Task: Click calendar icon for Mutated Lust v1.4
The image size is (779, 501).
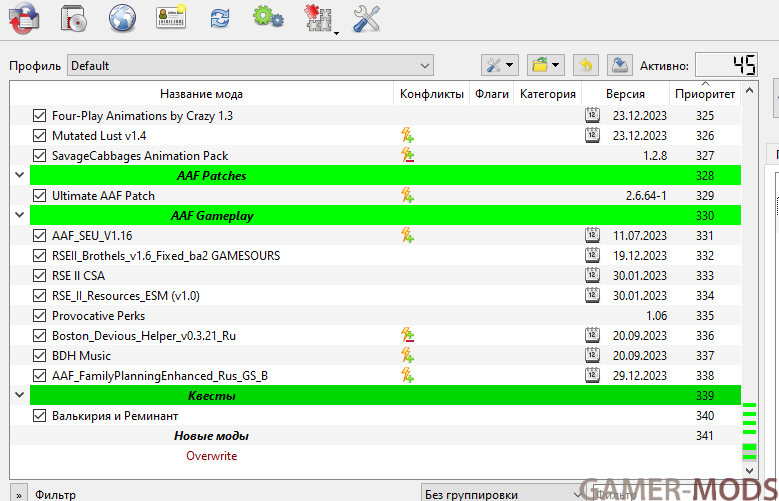Action: [592, 135]
